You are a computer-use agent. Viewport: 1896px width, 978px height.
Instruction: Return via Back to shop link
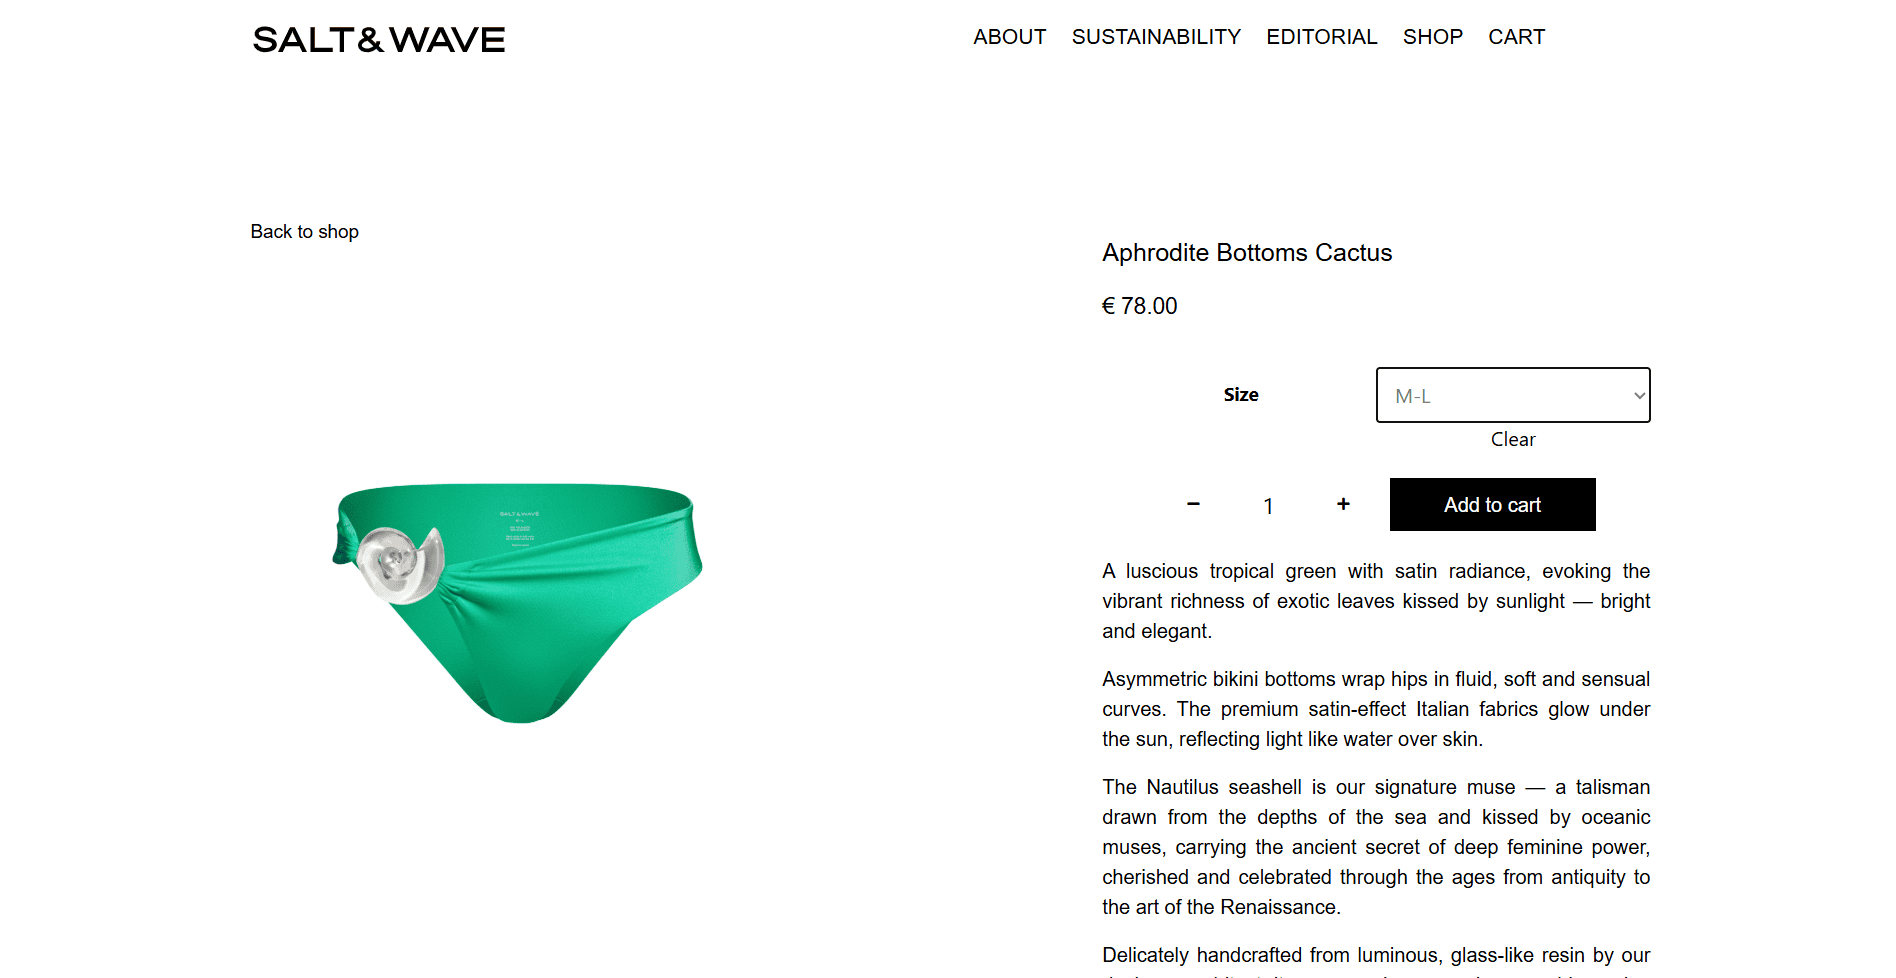pos(304,232)
